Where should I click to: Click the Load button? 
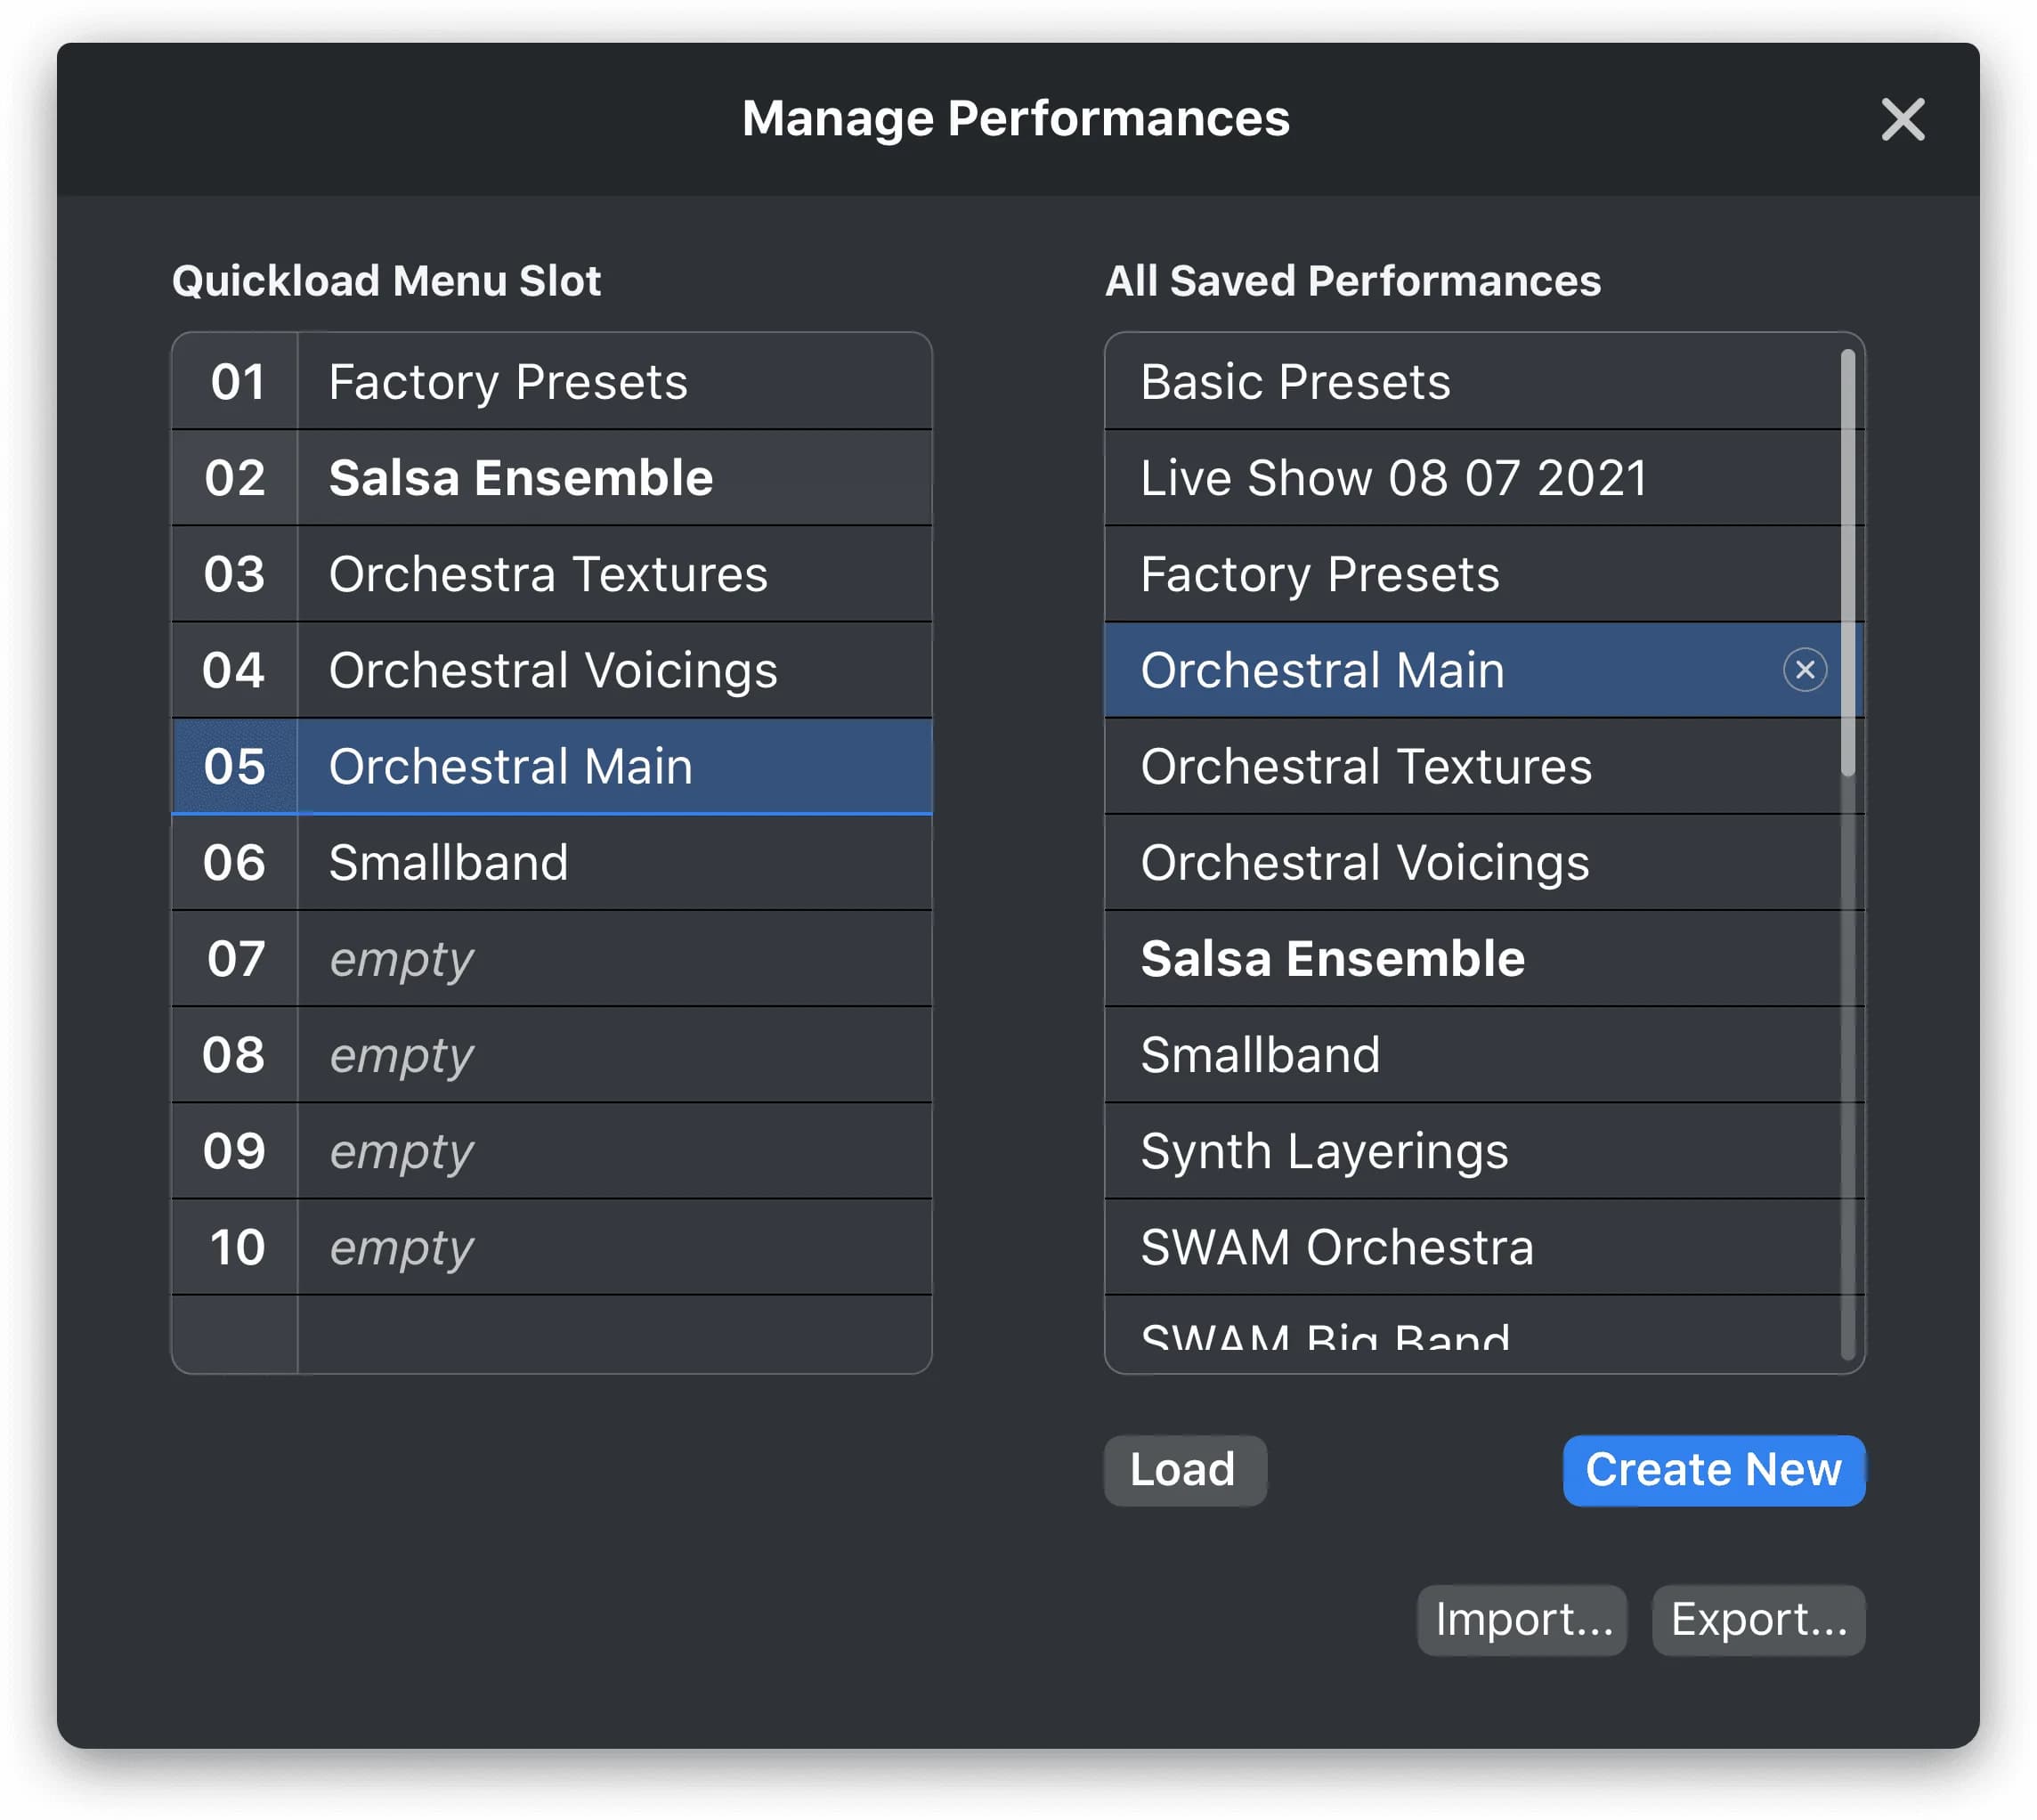tap(1184, 1470)
